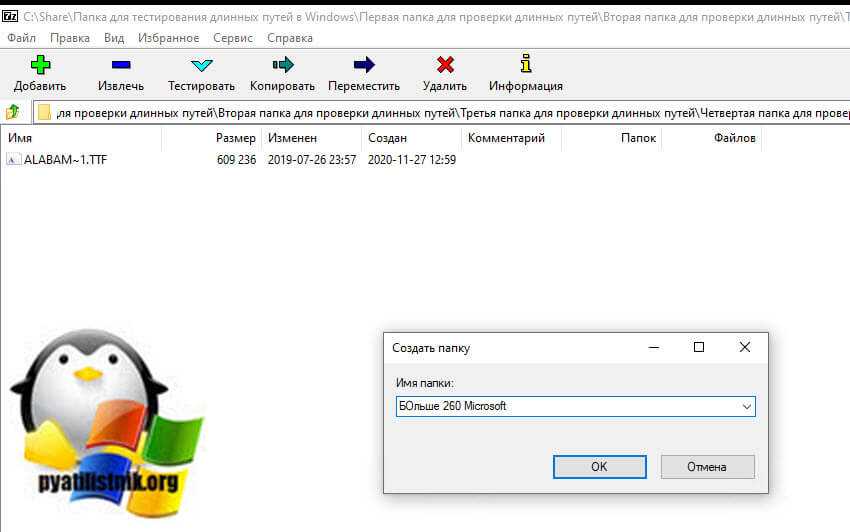Open the Избранное menu

(168, 38)
